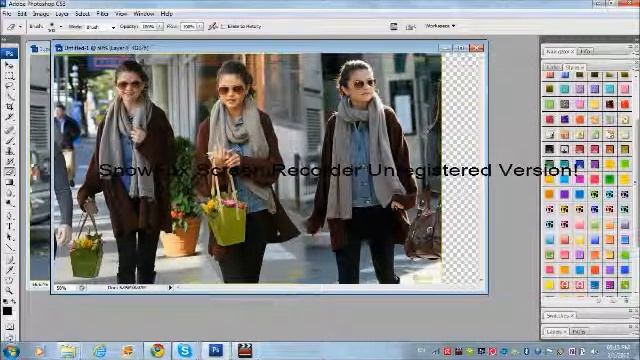The height and width of the screenshot is (360, 640).
Task: Select the Dodge tool
Action: (9, 203)
